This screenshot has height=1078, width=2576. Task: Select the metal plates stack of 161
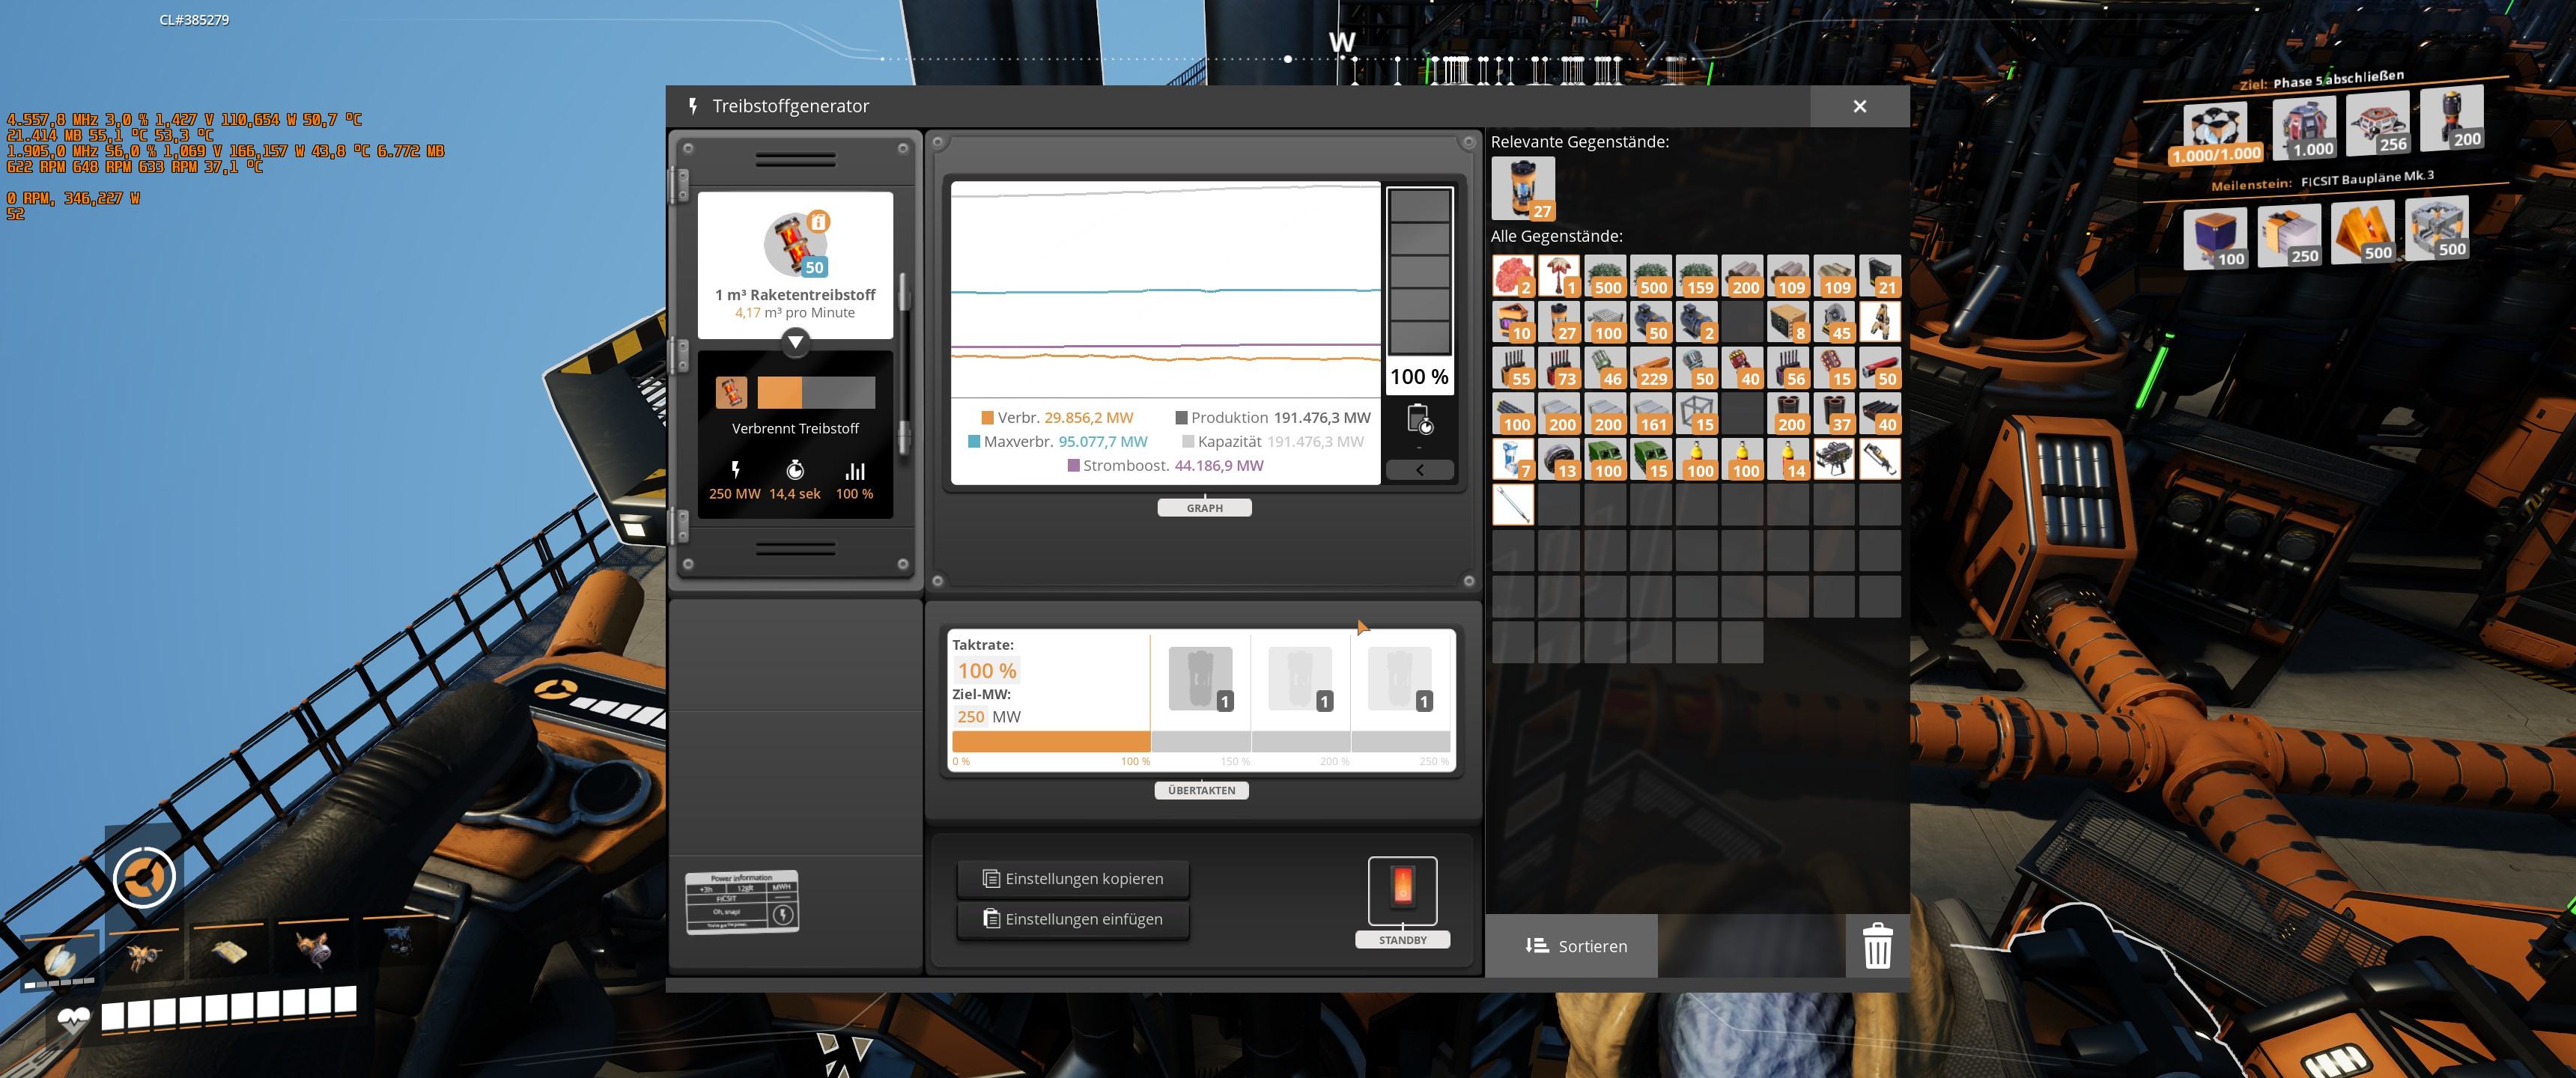(1651, 414)
